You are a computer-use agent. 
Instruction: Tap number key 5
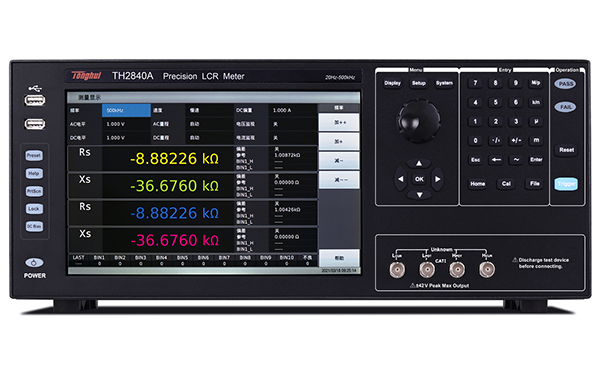click(496, 102)
